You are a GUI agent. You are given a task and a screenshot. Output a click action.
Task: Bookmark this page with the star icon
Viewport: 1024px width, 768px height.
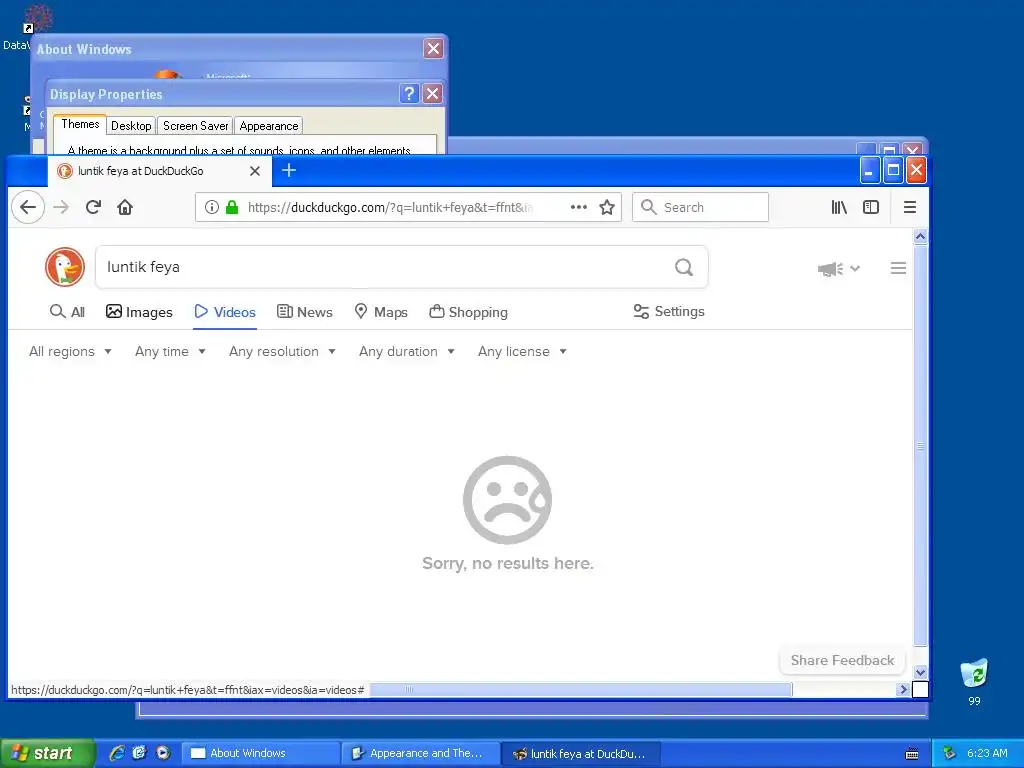[607, 207]
